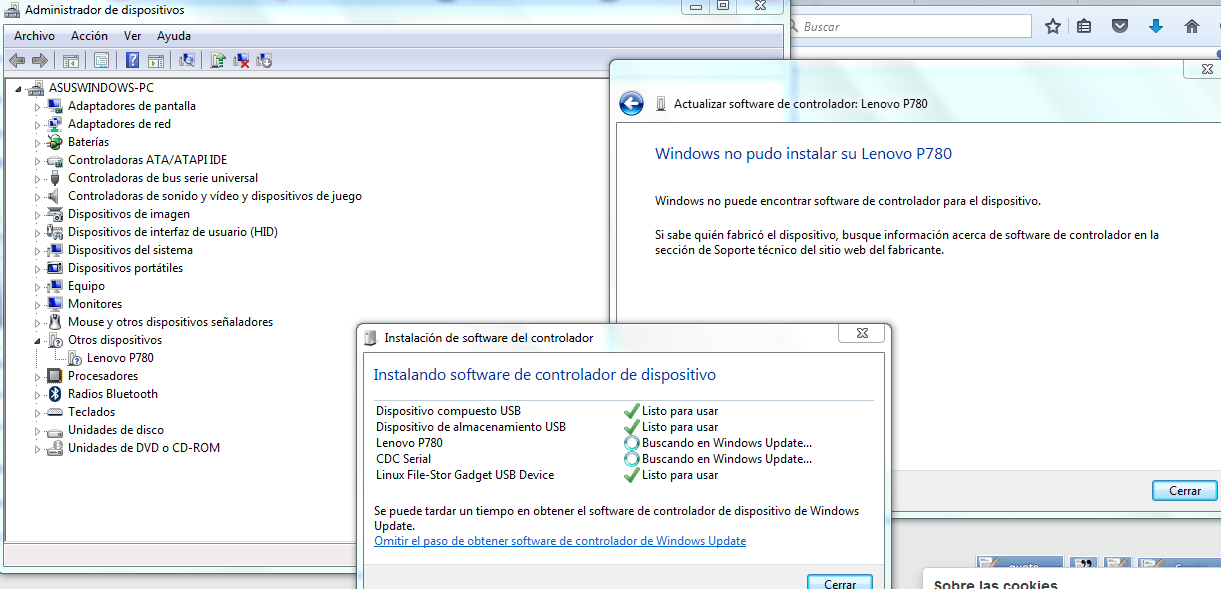Expand Dispositivos de interfaz de usuario (HID)
The height and width of the screenshot is (589, 1221).
(x=39, y=232)
